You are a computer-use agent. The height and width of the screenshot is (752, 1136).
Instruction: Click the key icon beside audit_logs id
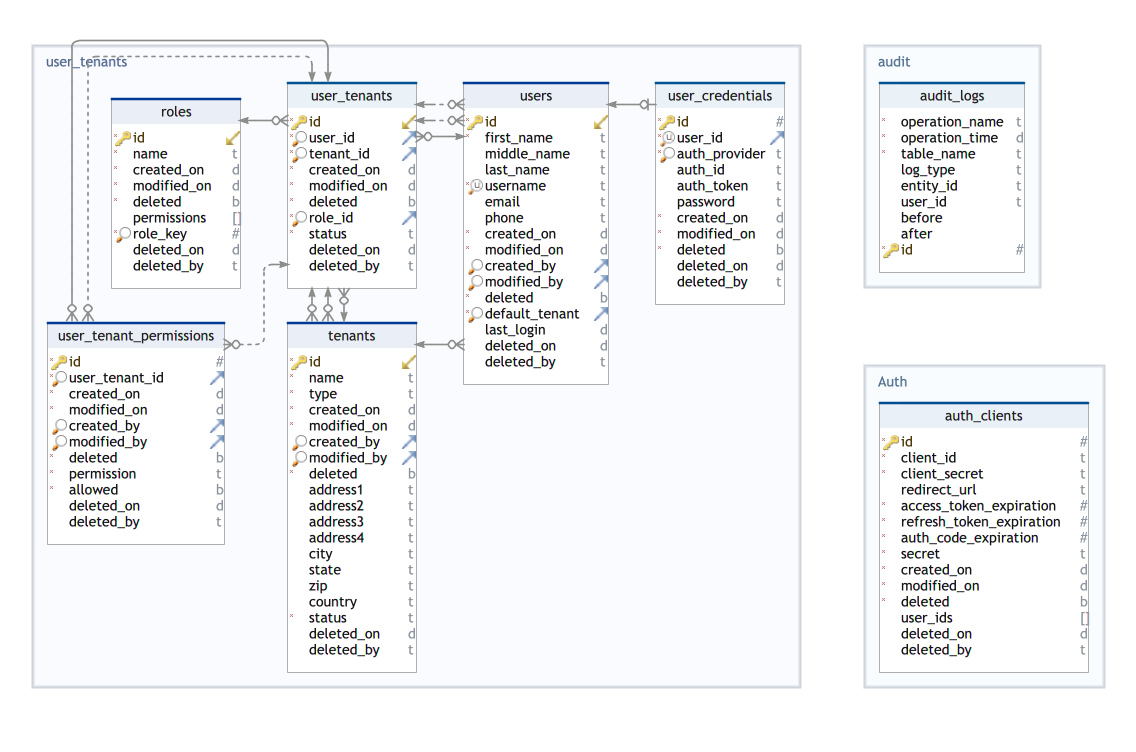(892, 250)
